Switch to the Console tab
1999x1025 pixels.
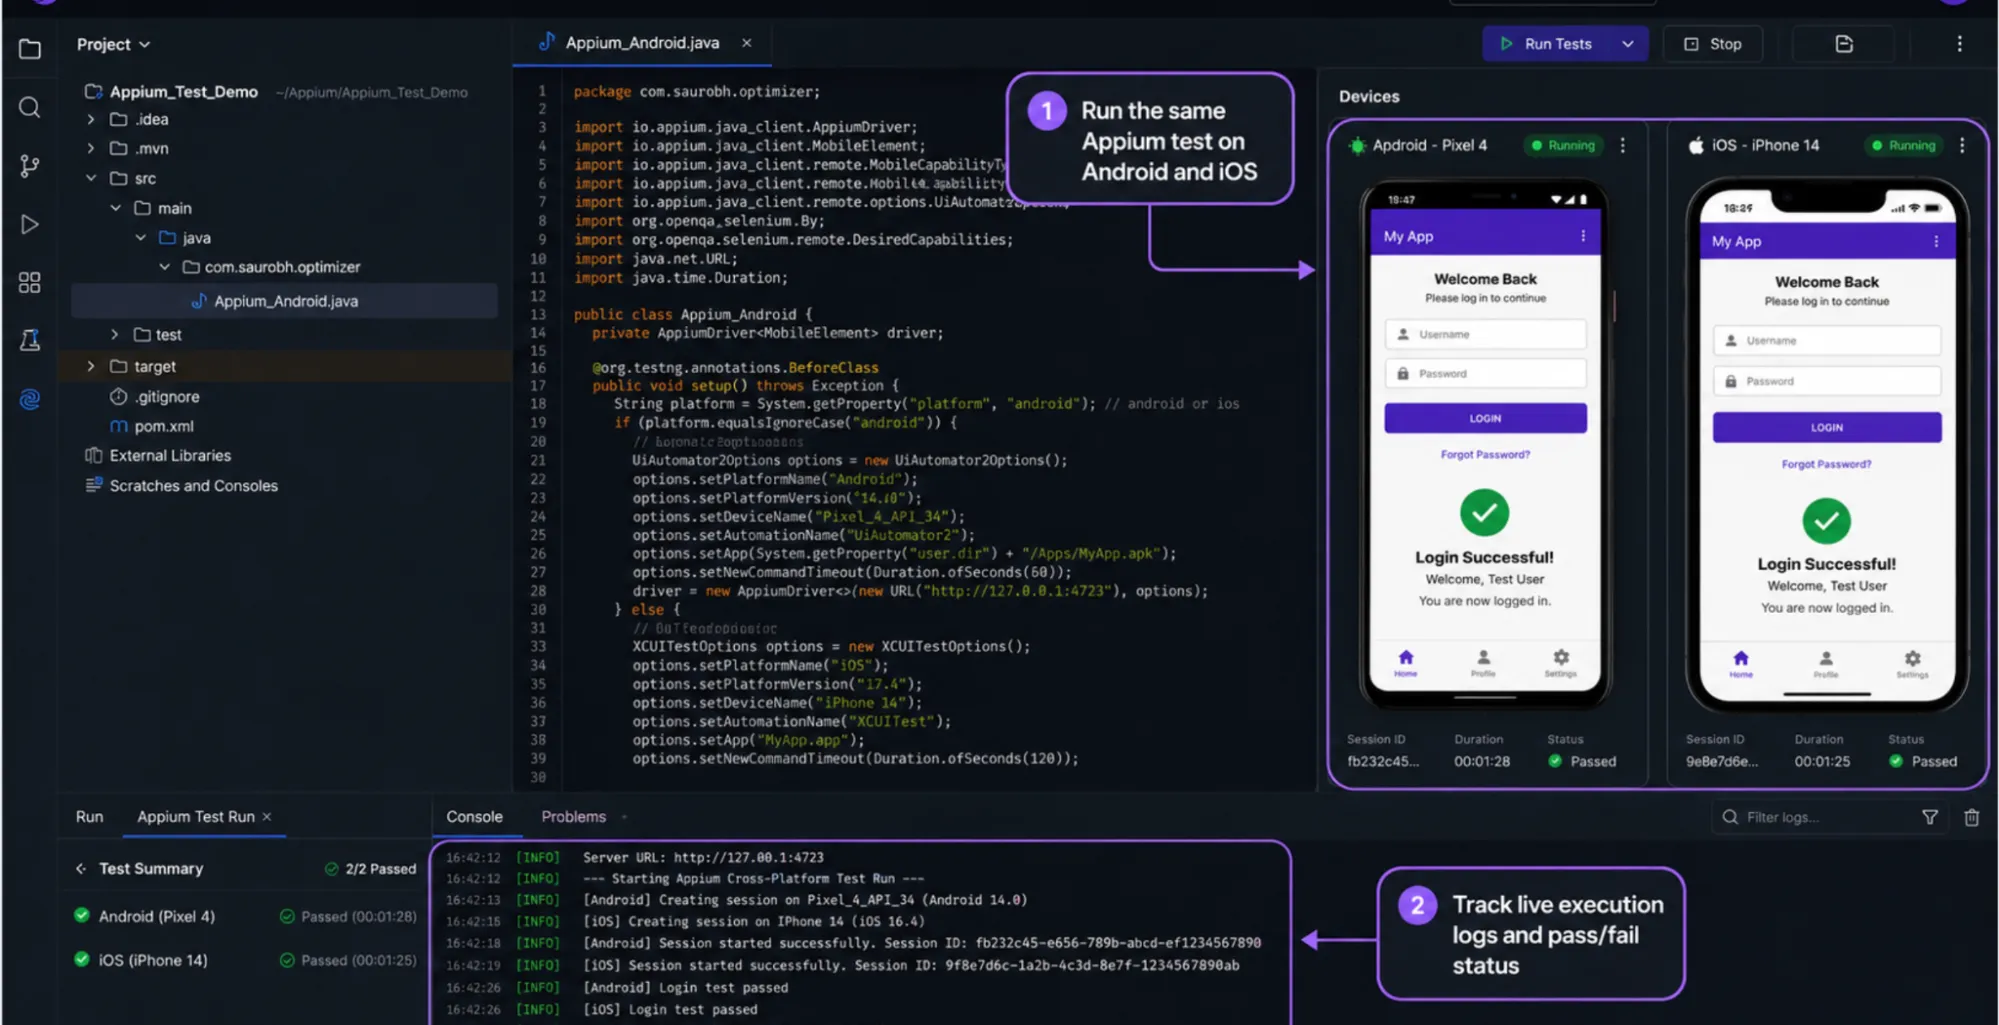pos(474,817)
